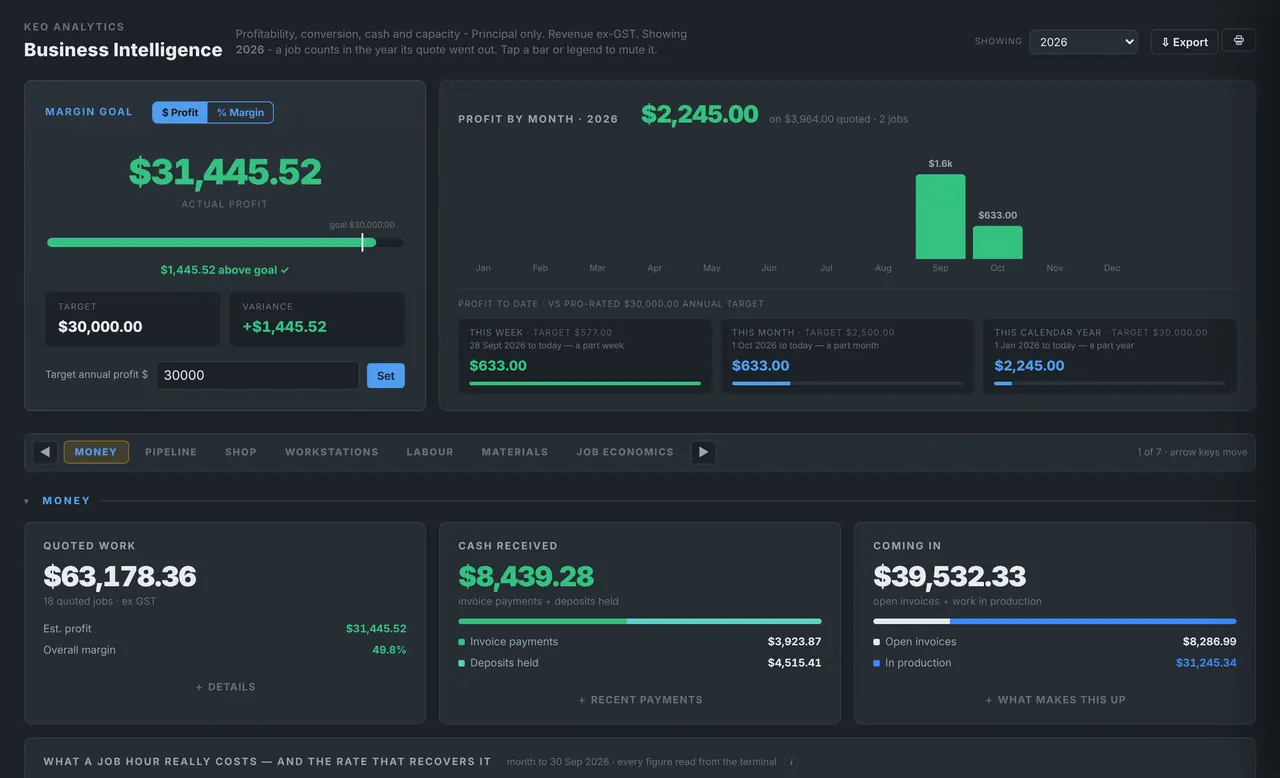Switch margin goal to % Margin

tap(240, 112)
